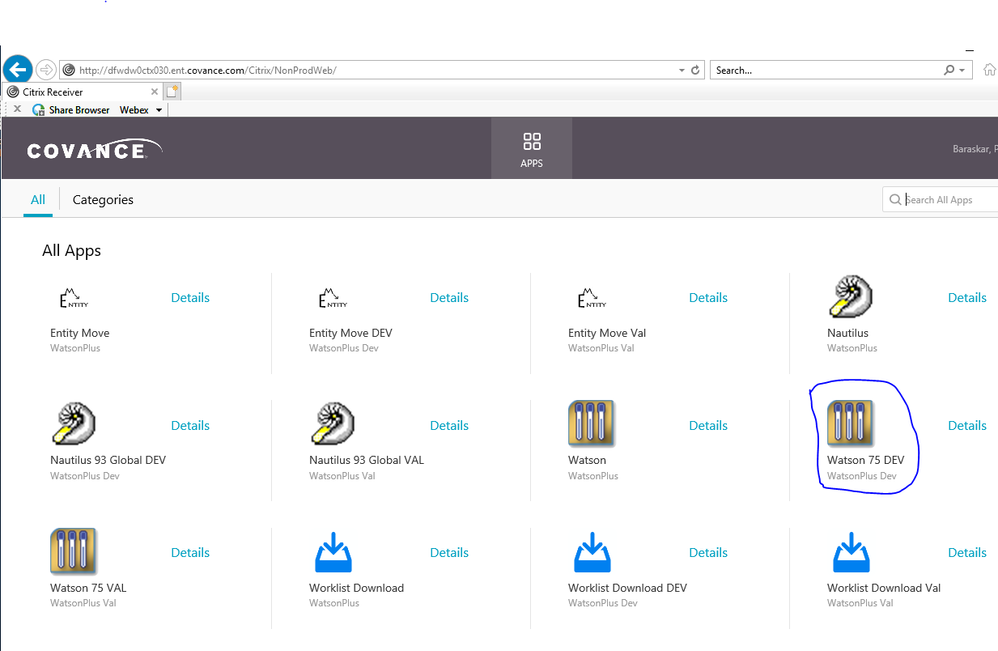Open the circled Watson 75 DEV icon
This screenshot has width=998, height=651.
pyautogui.click(x=850, y=424)
